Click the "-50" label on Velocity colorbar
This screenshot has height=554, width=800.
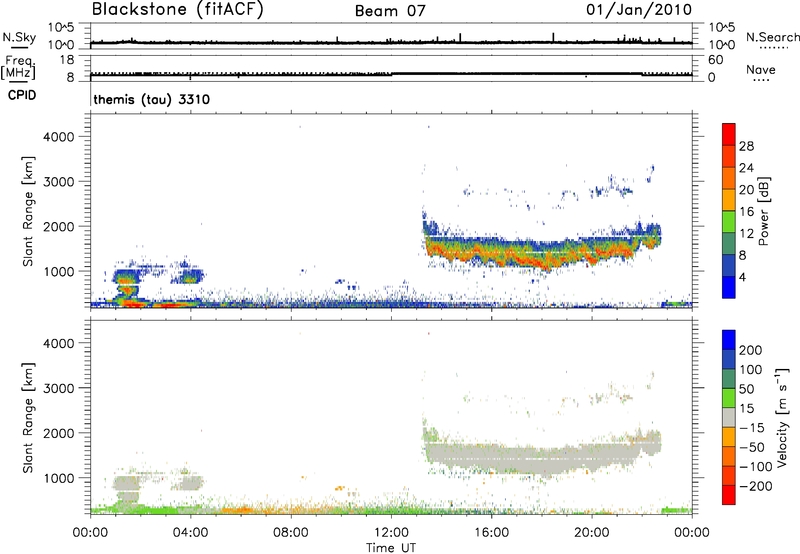(752, 447)
